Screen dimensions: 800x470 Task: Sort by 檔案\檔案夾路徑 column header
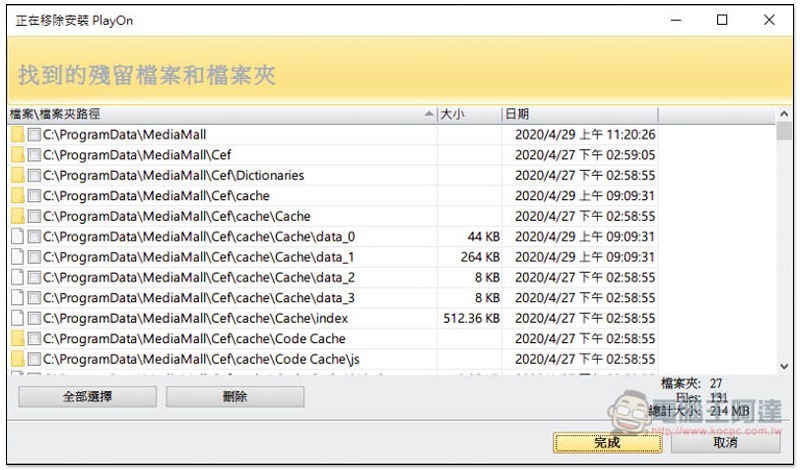click(x=222, y=114)
